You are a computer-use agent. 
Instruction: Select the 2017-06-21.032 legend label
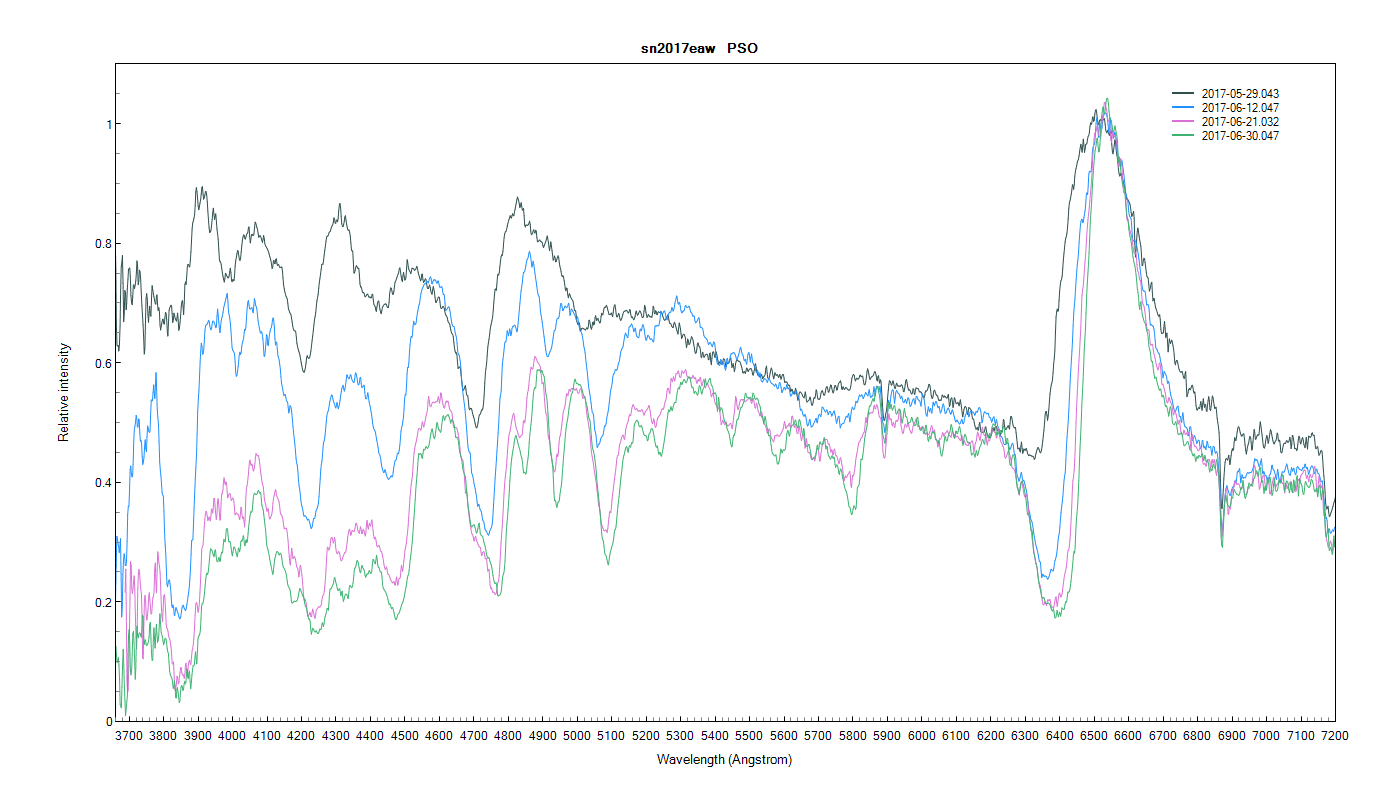point(1240,122)
